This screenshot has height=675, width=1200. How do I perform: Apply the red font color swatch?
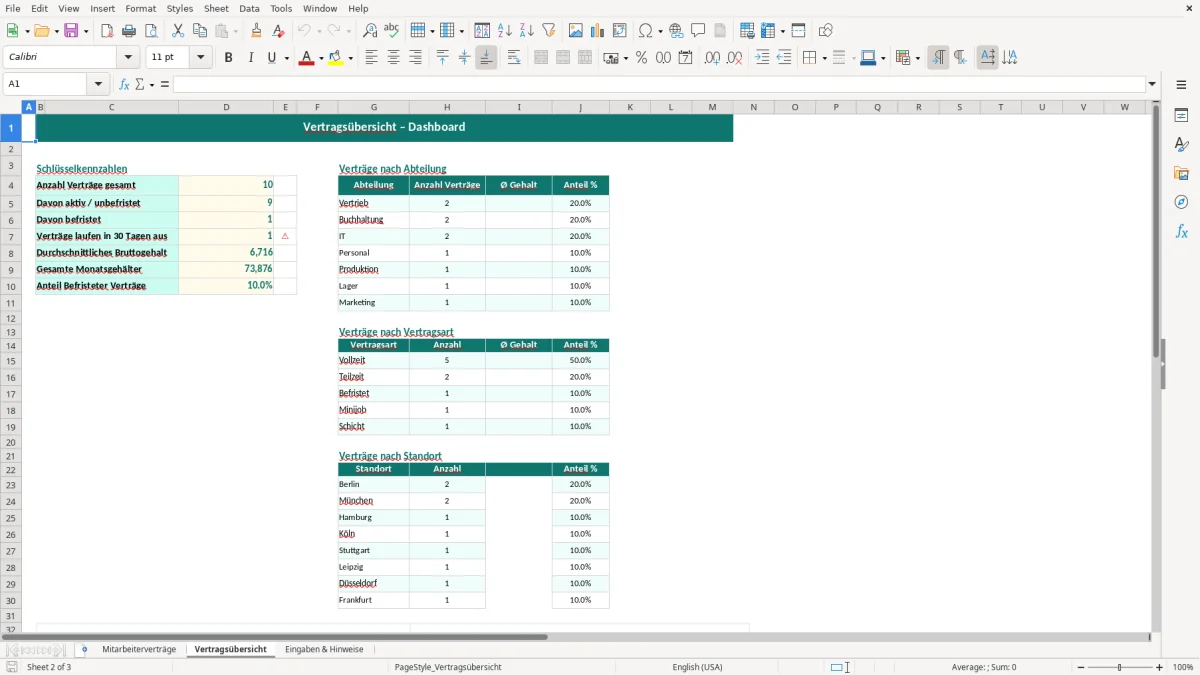coord(306,58)
